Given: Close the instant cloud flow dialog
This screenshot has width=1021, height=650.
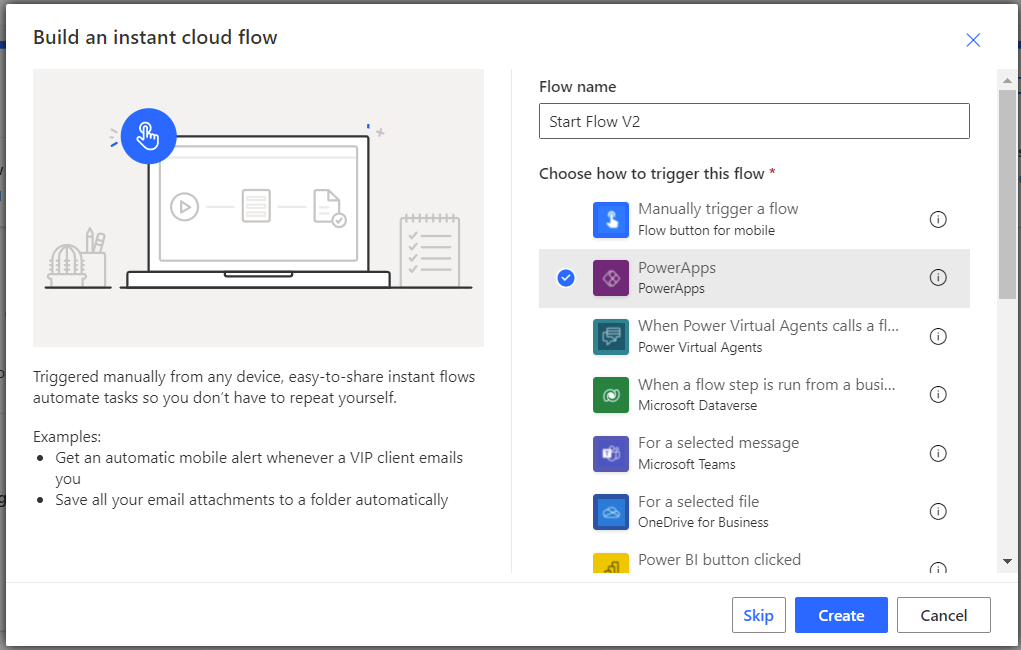Looking at the screenshot, I should [x=973, y=40].
